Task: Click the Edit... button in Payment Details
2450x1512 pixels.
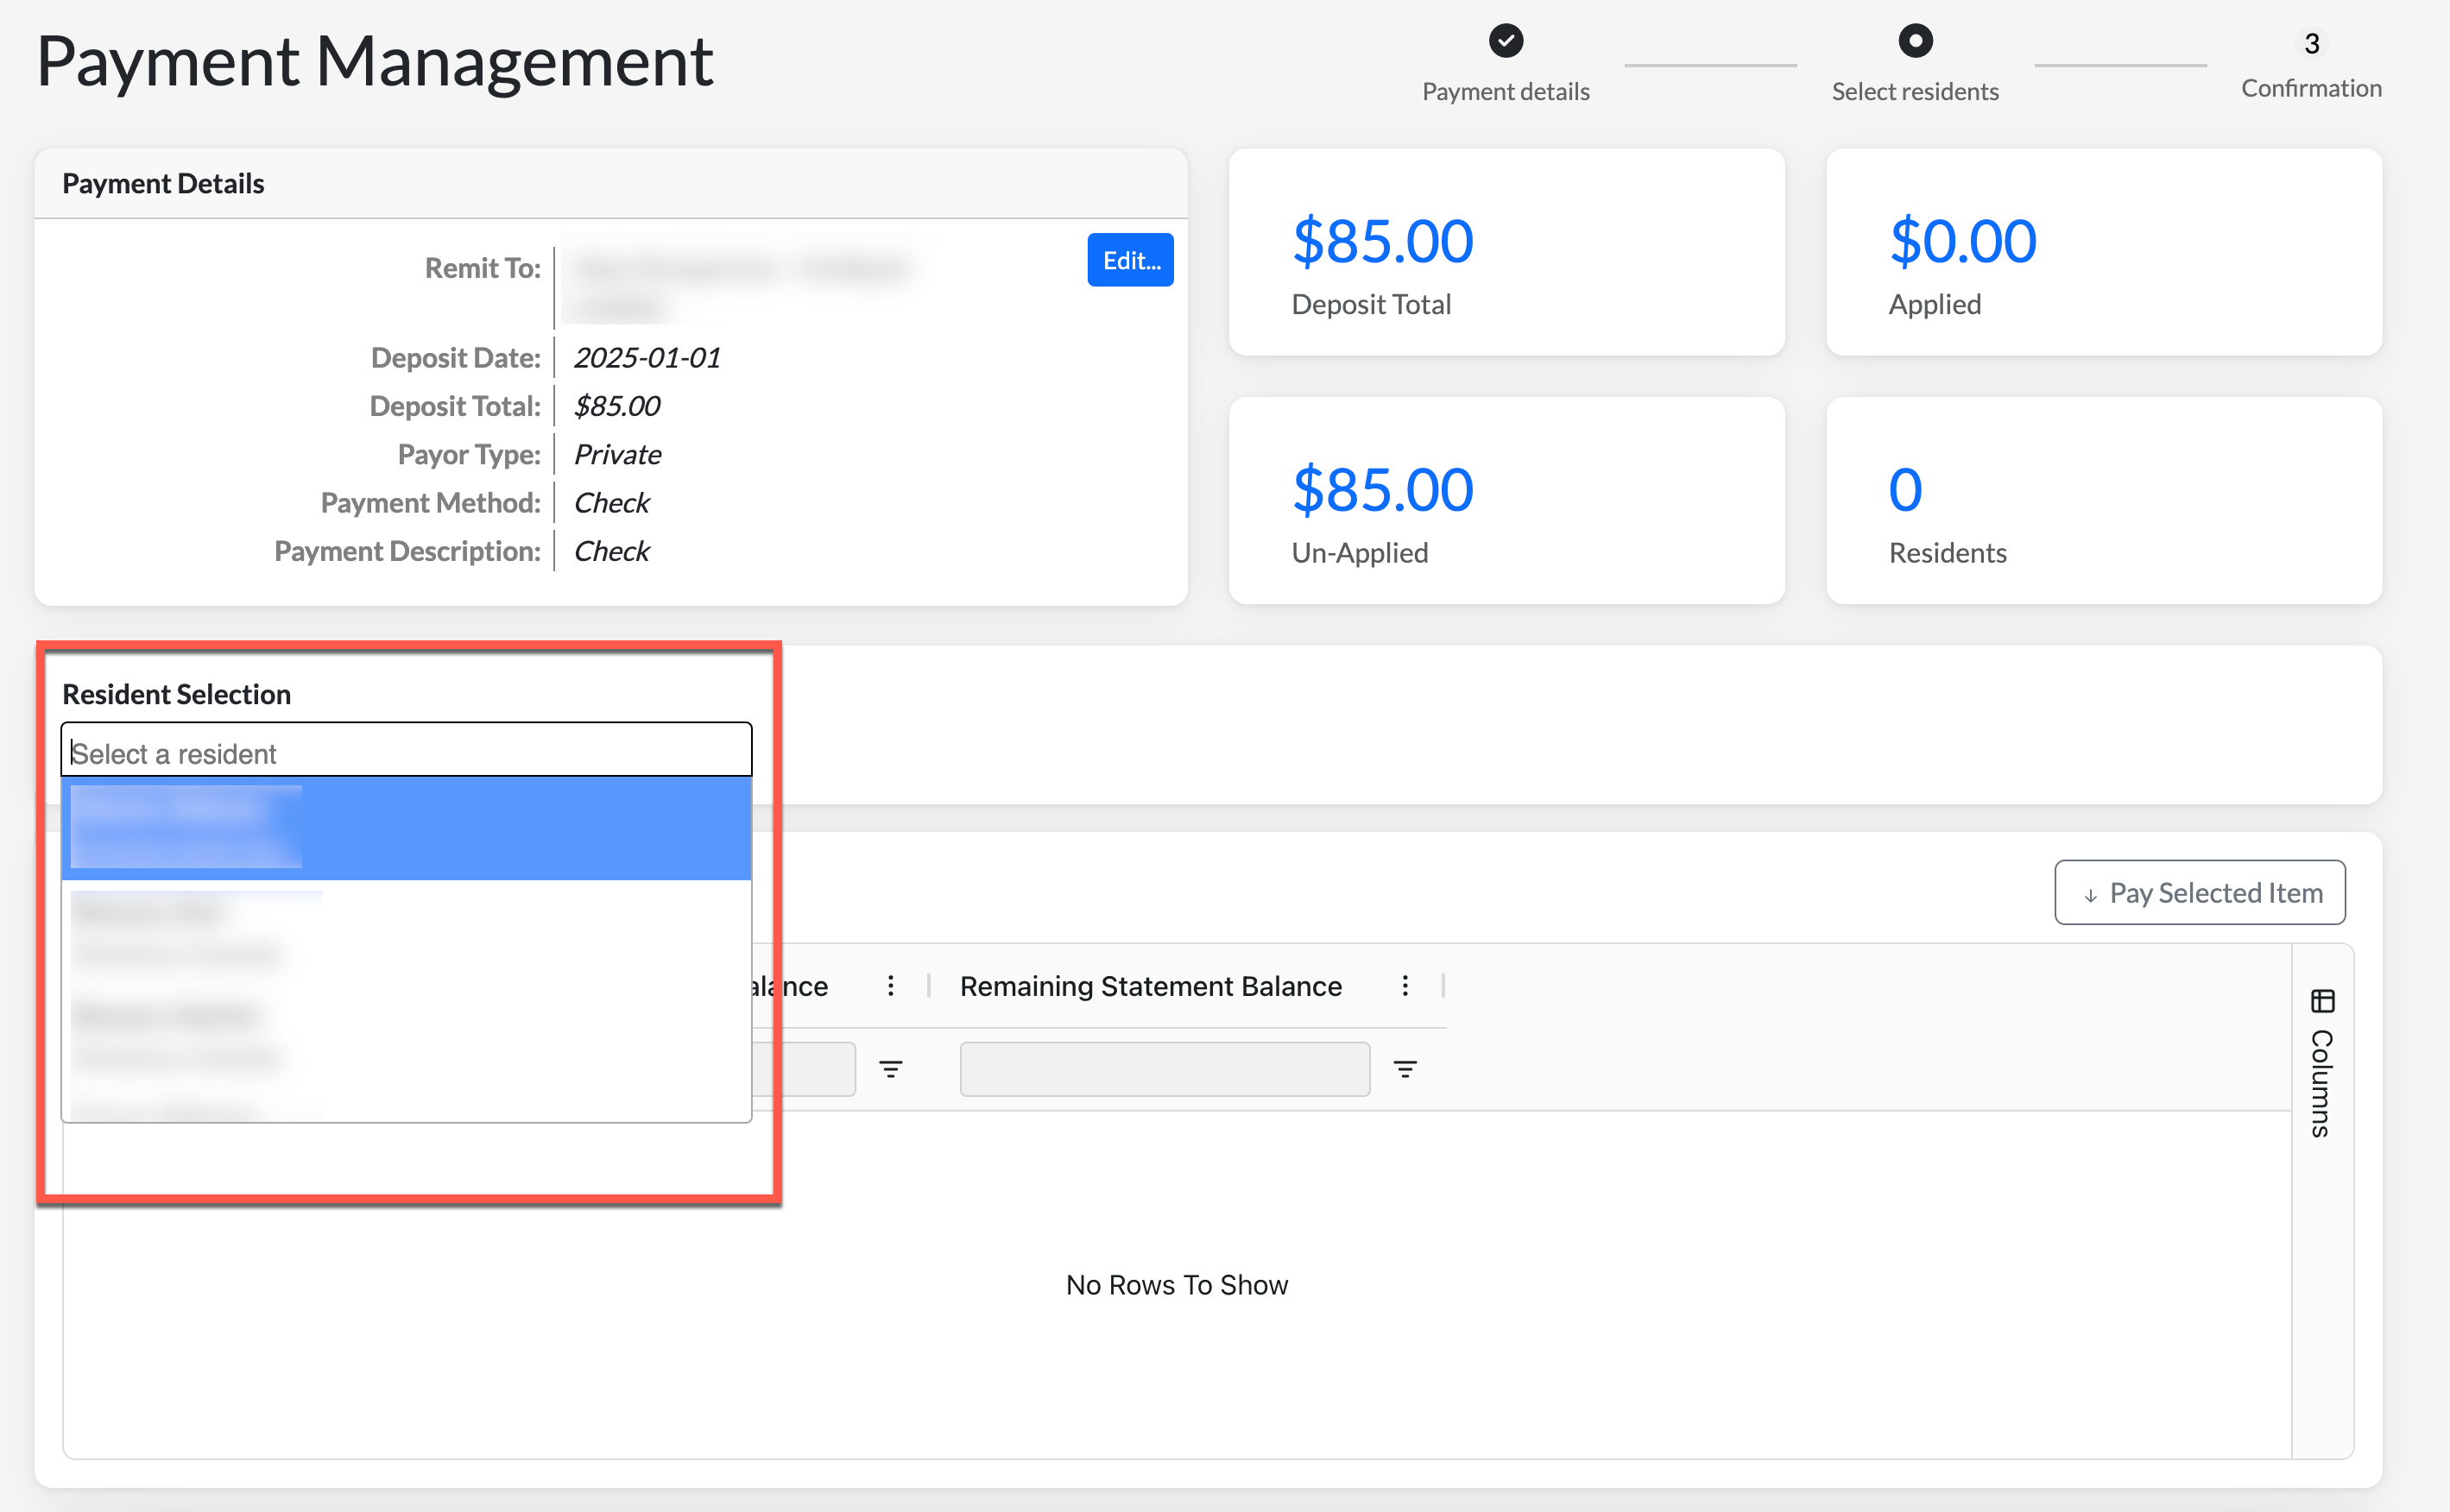Action: pos(1130,260)
